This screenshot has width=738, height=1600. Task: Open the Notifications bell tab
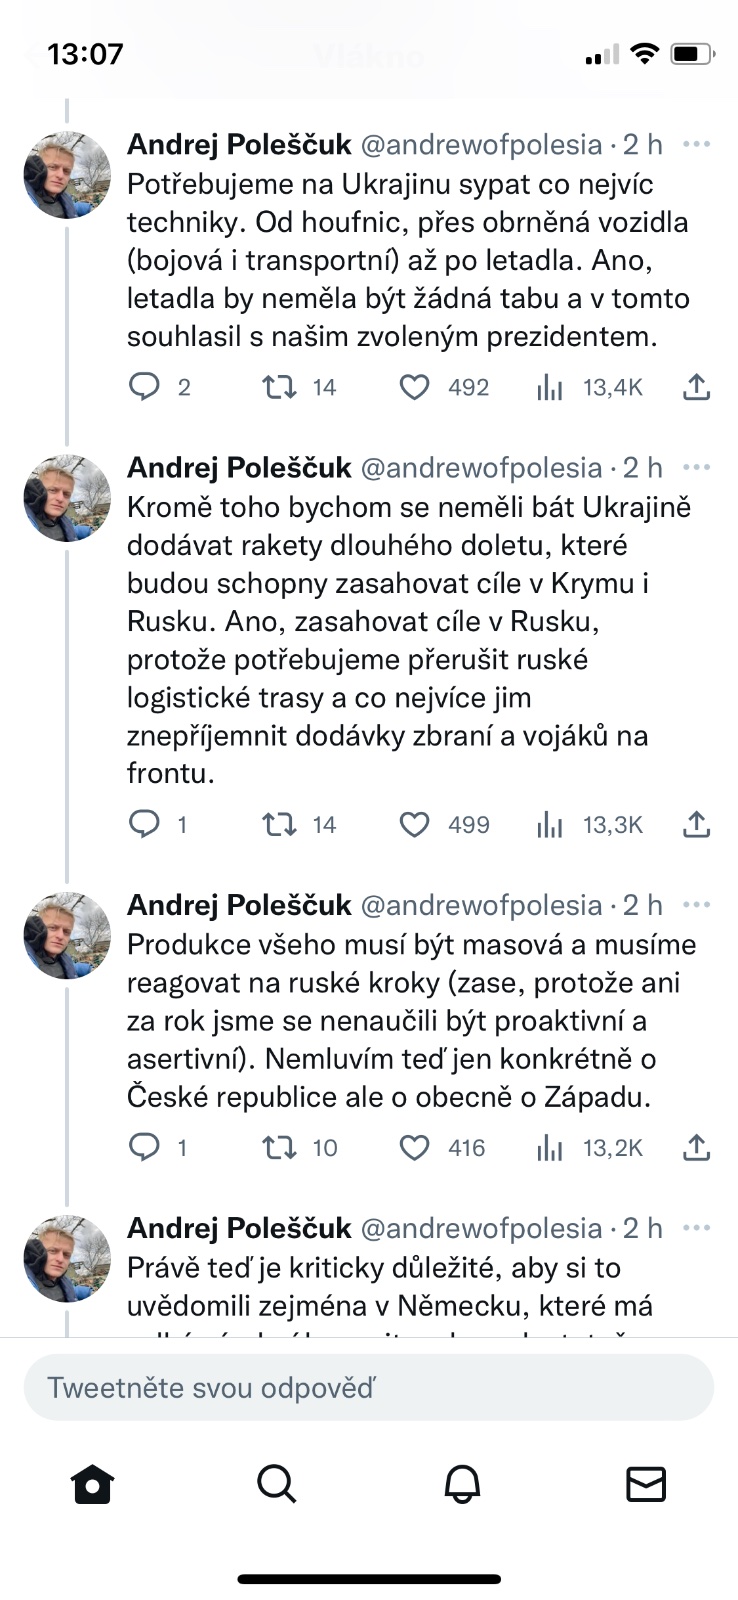point(461,1485)
